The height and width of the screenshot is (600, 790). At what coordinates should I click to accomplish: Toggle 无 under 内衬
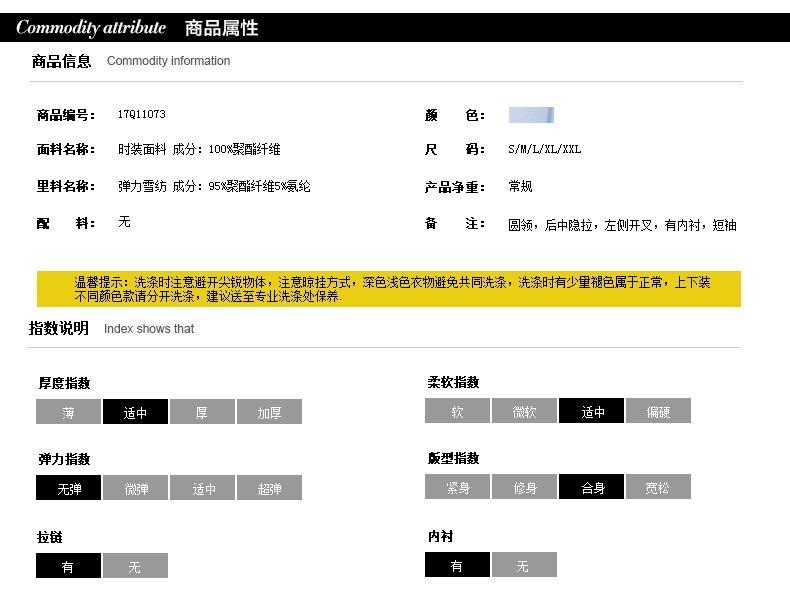[x=524, y=565]
